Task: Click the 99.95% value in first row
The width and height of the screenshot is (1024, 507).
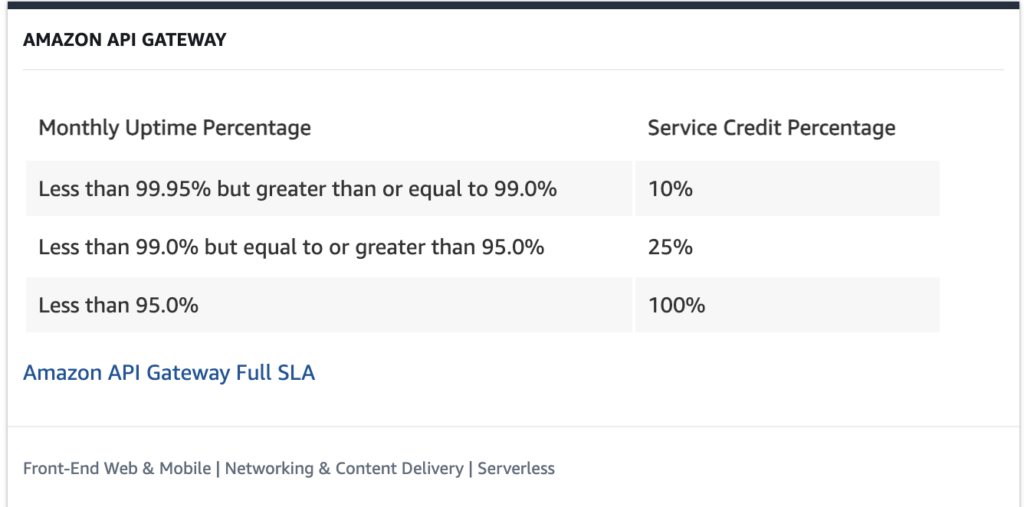Action: pyautogui.click(x=171, y=188)
